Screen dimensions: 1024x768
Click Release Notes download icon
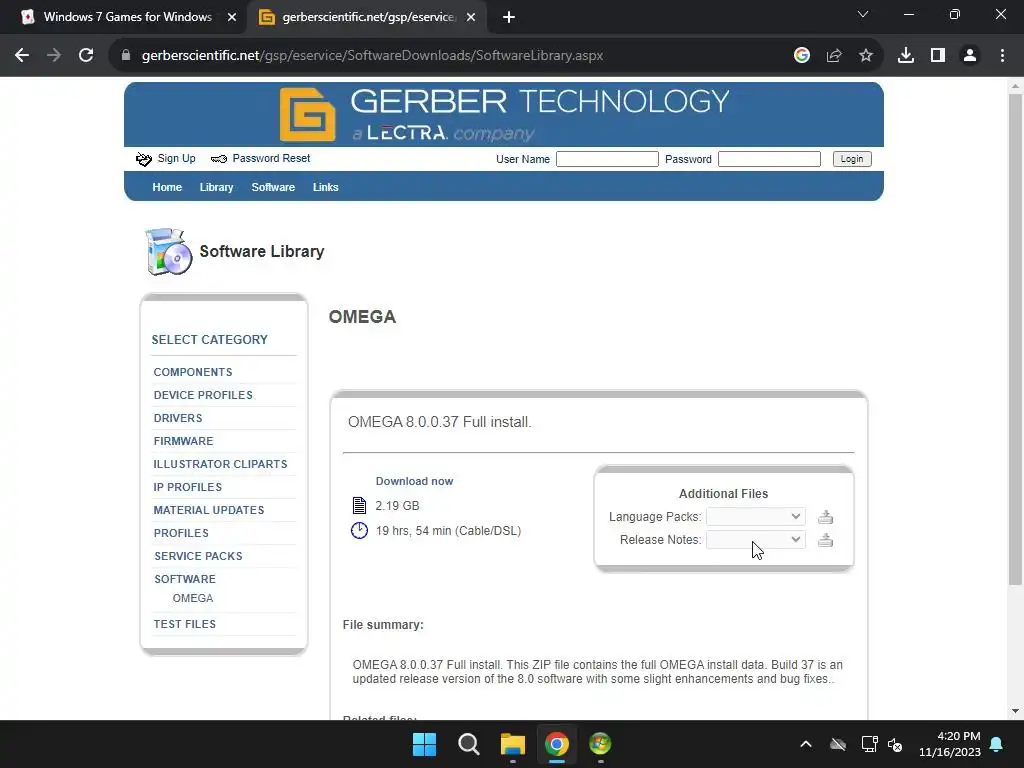coord(825,540)
